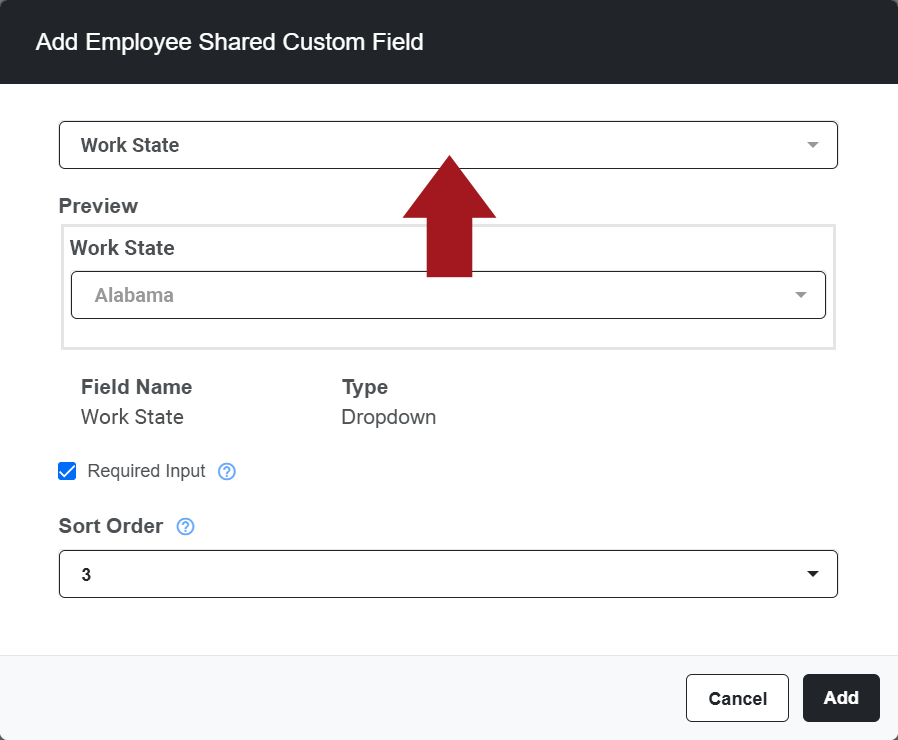898x740 pixels.
Task: Click the Preview section label
Action: [x=98, y=206]
